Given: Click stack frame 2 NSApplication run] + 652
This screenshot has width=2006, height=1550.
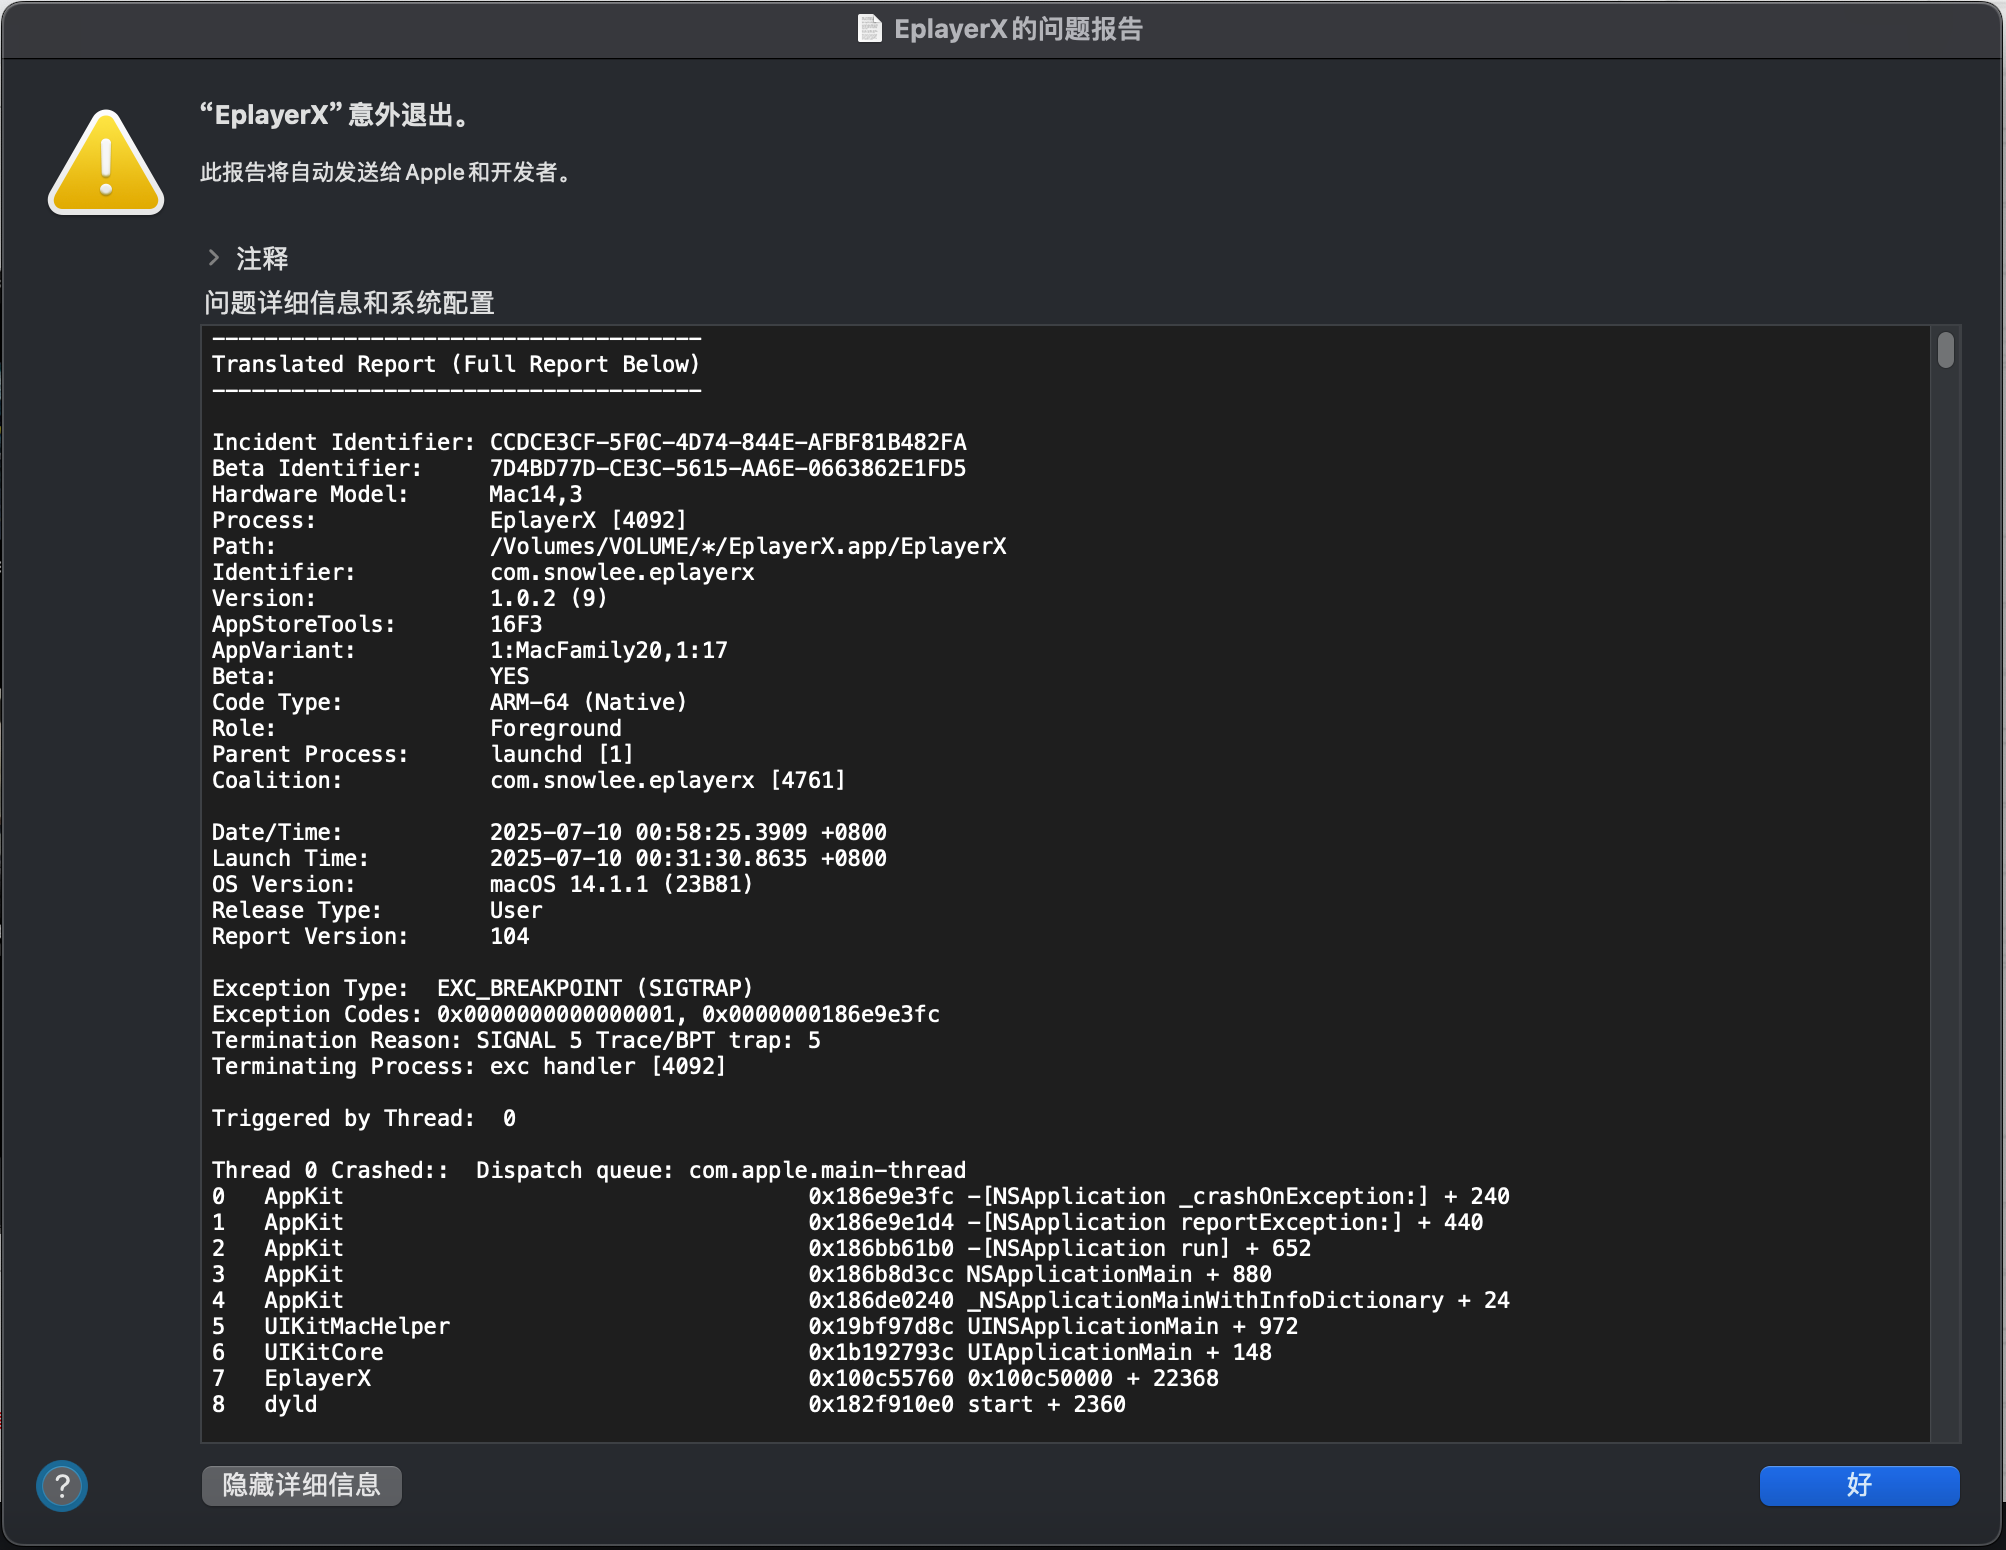Looking at the screenshot, I should pyautogui.click(x=761, y=1248).
